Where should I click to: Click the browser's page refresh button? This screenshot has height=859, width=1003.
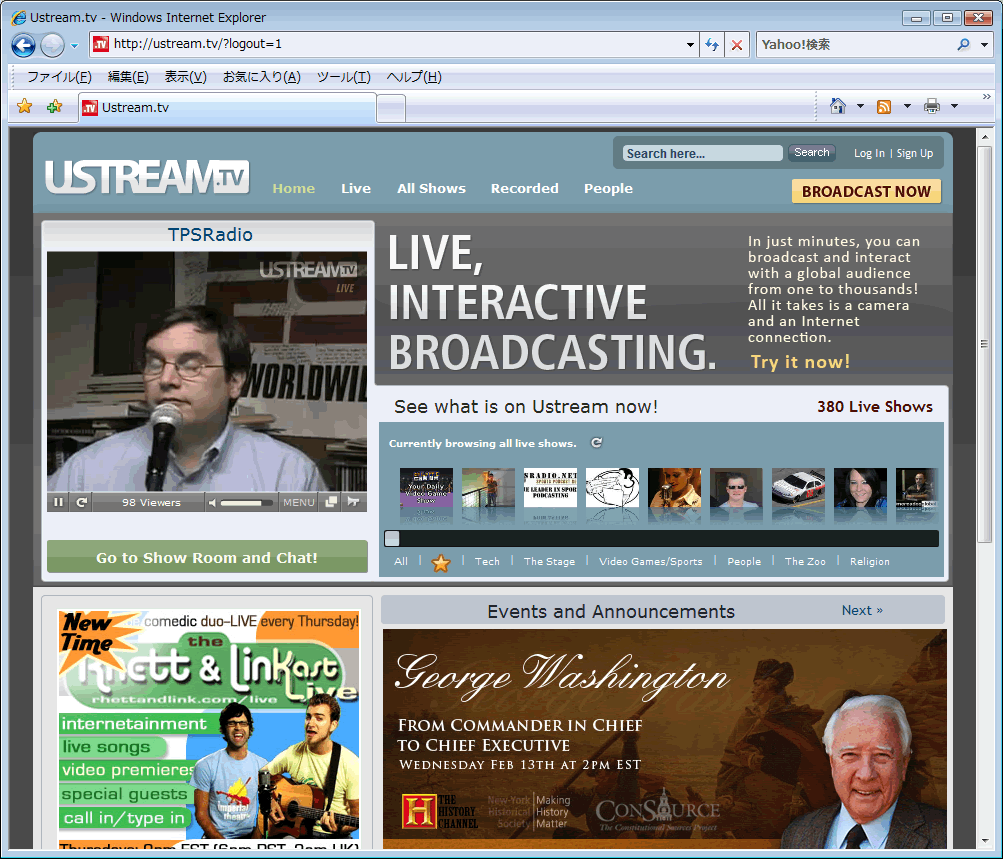pyautogui.click(x=712, y=45)
